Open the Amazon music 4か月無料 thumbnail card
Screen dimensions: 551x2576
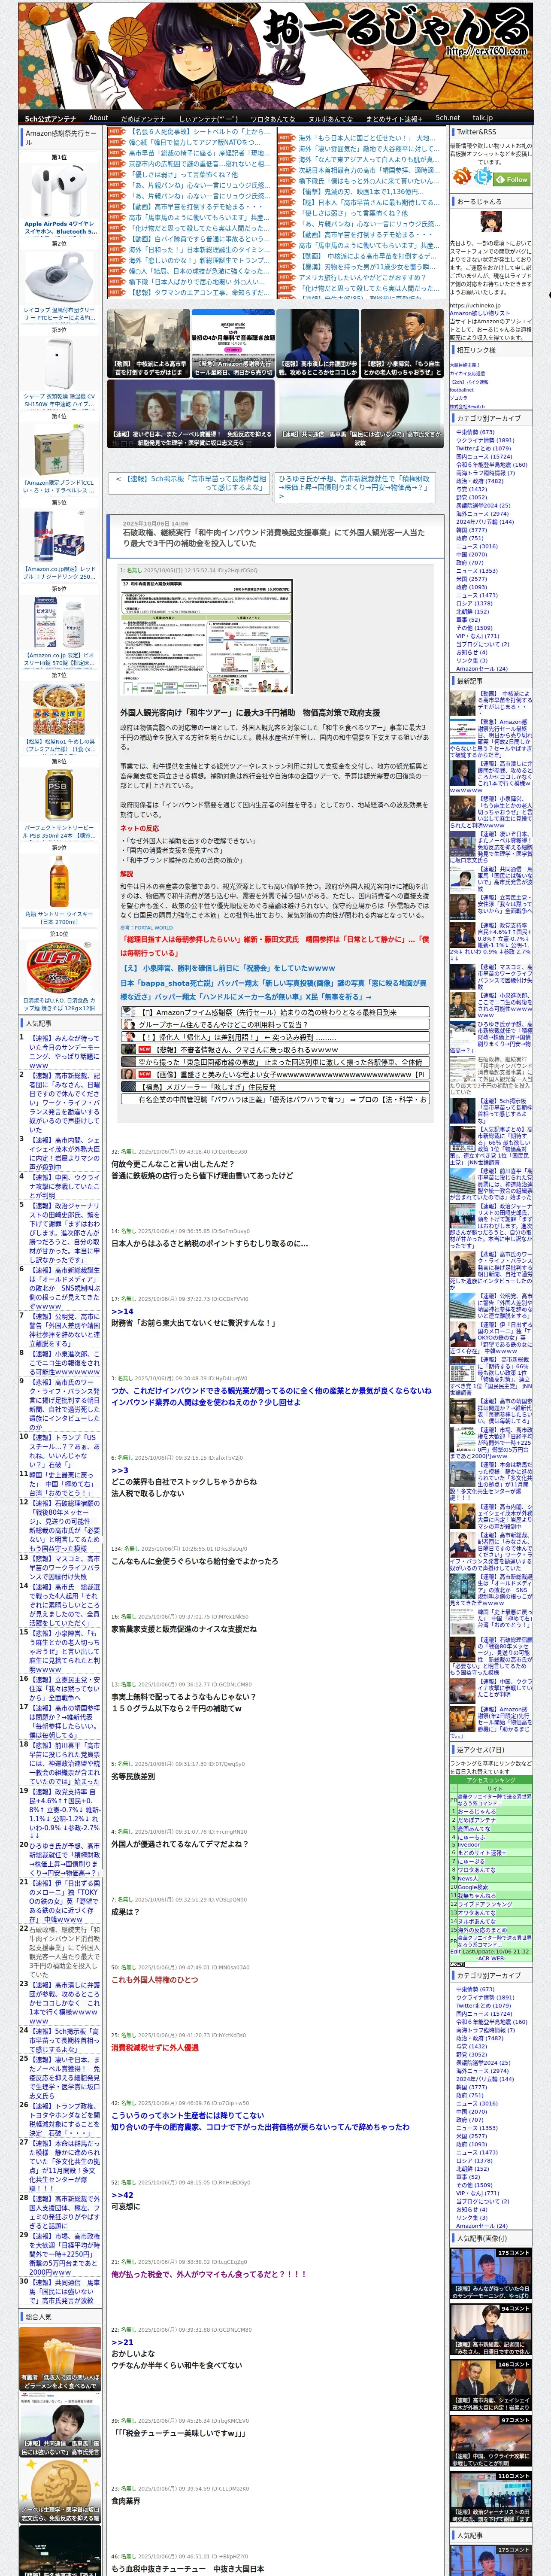(x=232, y=343)
